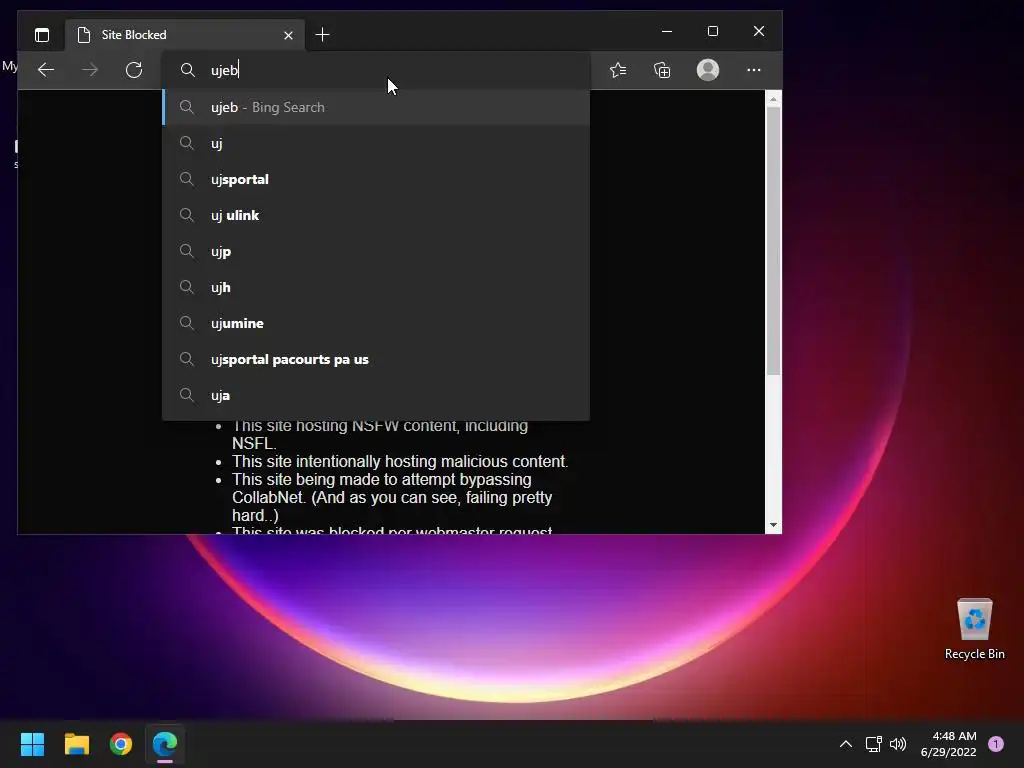Open the volume speaker tray icon
1024x768 pixels.
point(898,744)
